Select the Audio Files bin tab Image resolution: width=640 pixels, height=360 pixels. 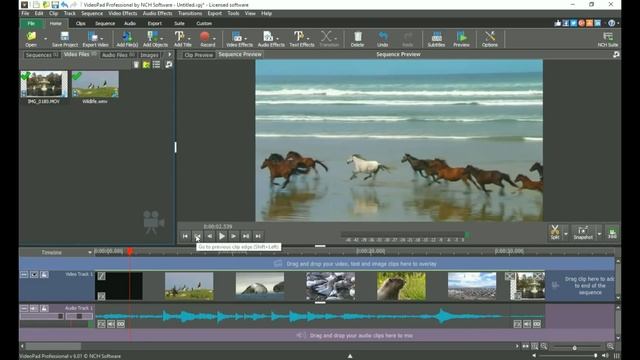(118, 55)
